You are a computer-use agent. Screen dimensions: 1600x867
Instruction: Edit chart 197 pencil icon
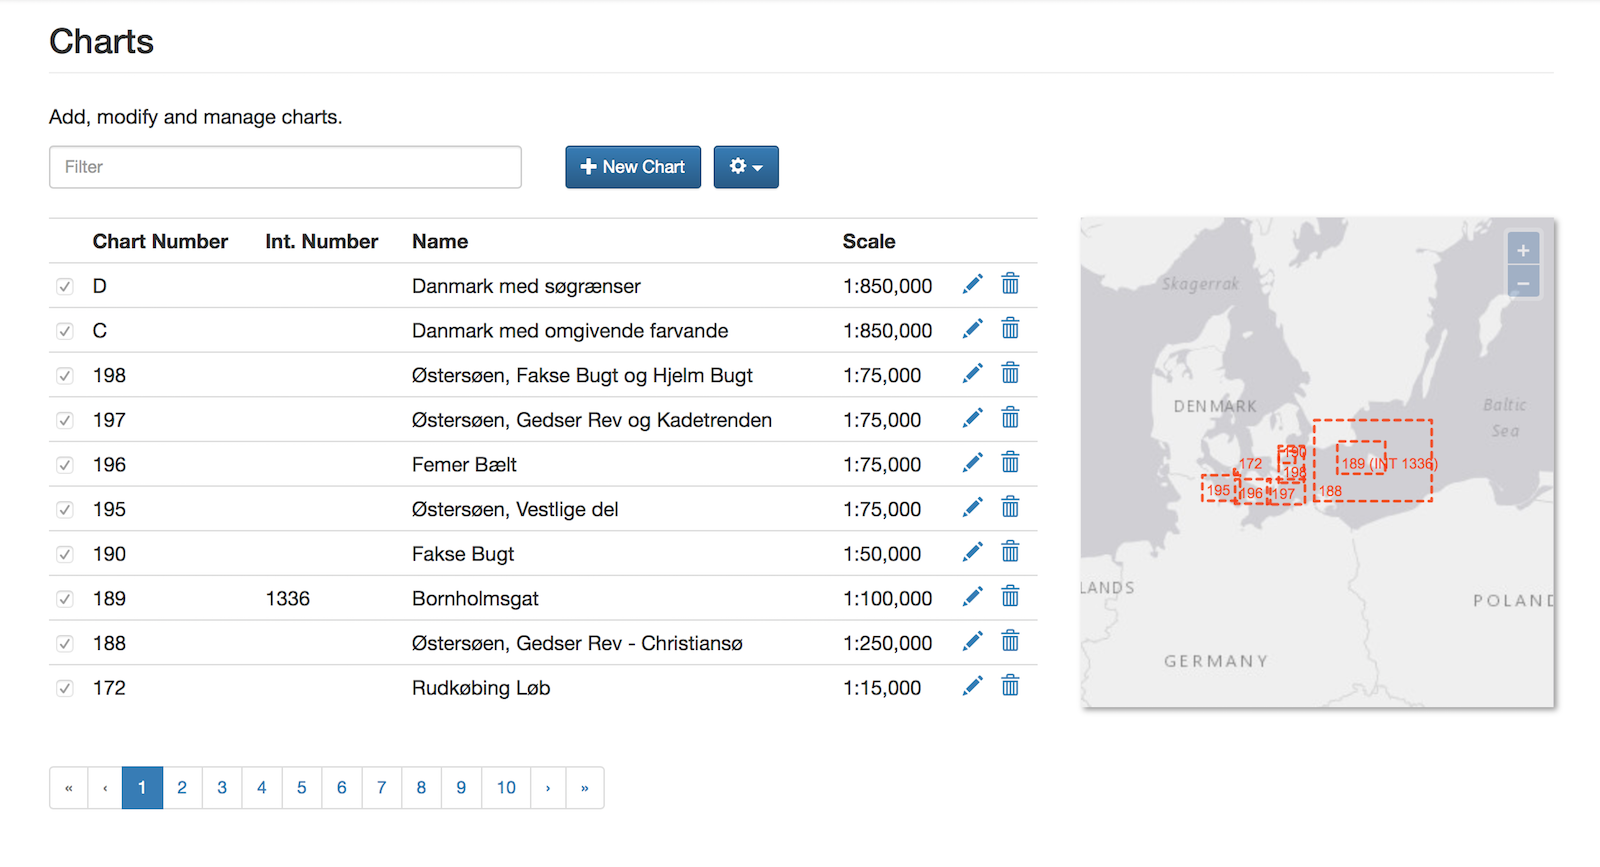pos(972,418)
